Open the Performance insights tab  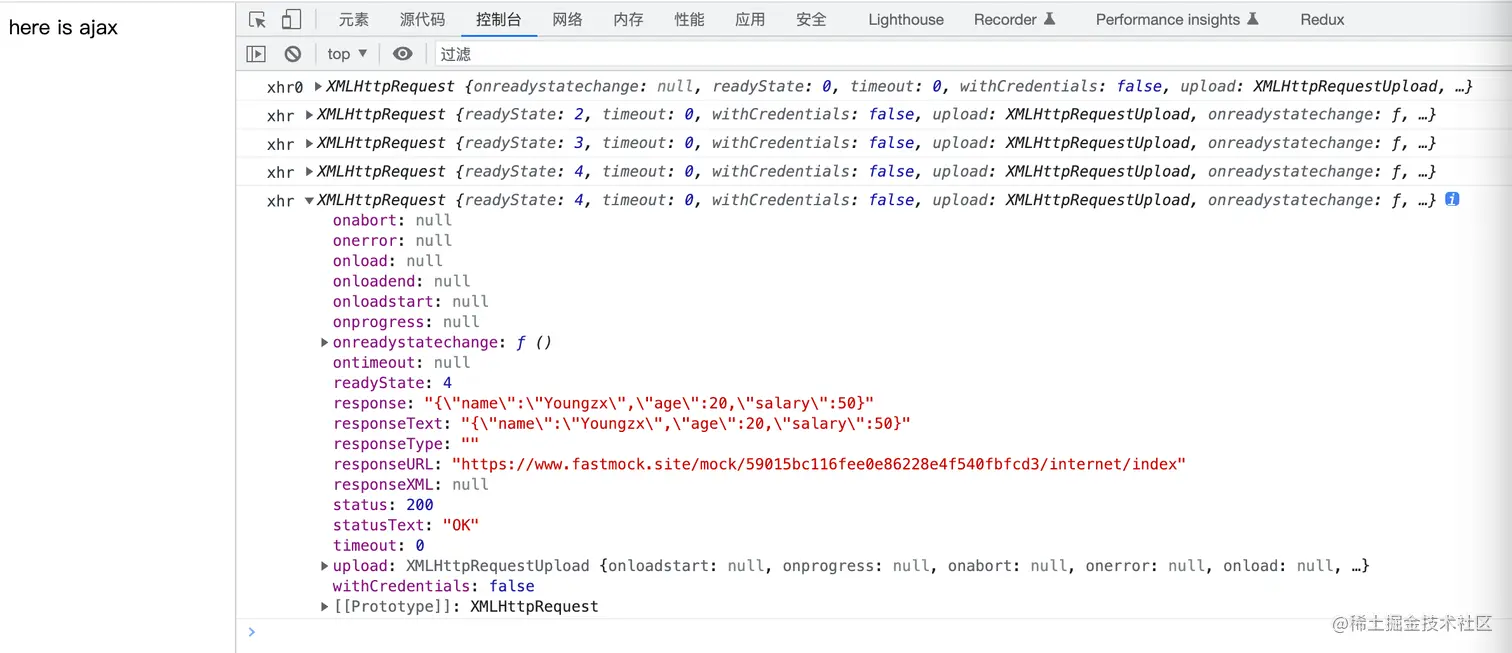1177,19
